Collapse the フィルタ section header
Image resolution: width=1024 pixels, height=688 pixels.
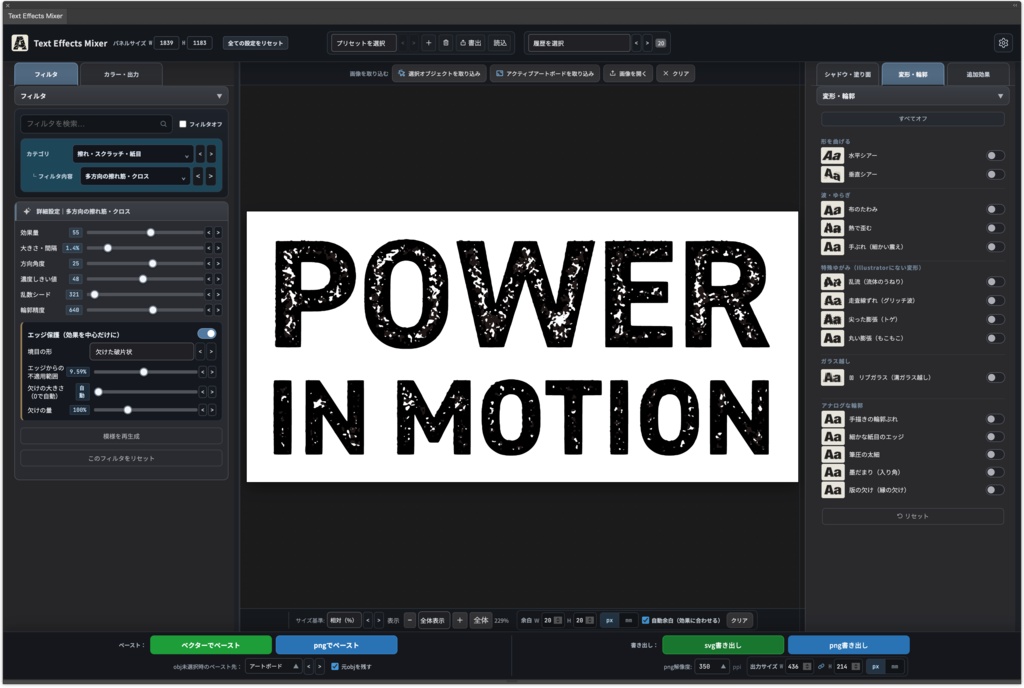(x=121, y=96)
